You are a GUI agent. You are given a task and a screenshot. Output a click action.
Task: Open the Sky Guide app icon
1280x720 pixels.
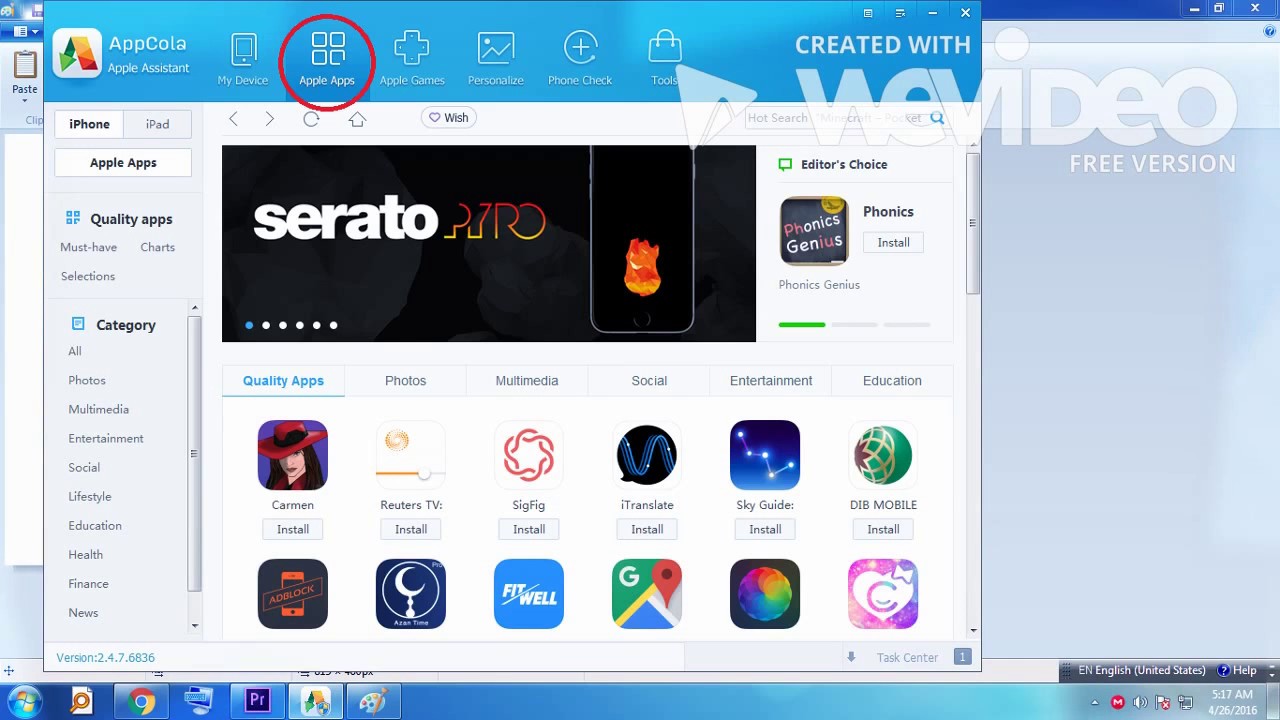(x=765, y=455)
